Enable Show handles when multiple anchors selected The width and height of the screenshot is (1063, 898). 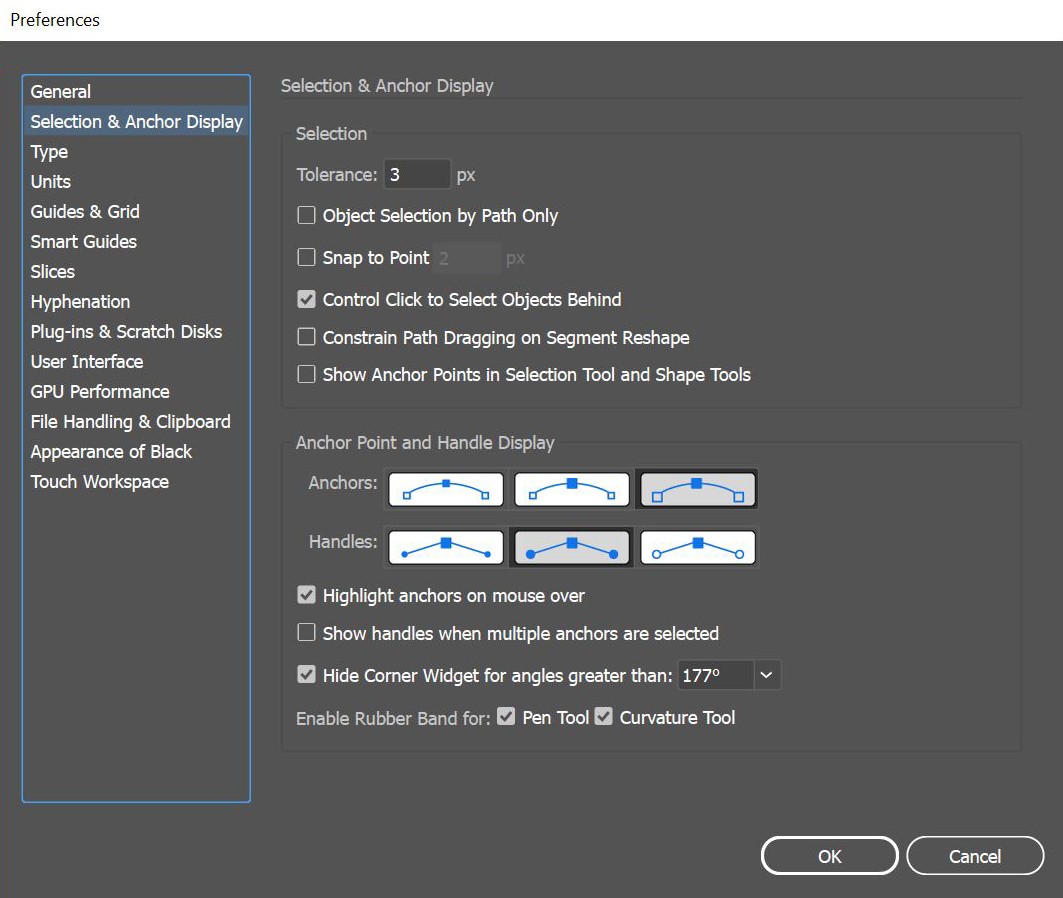pyautogui.click(x=306, y=632)
